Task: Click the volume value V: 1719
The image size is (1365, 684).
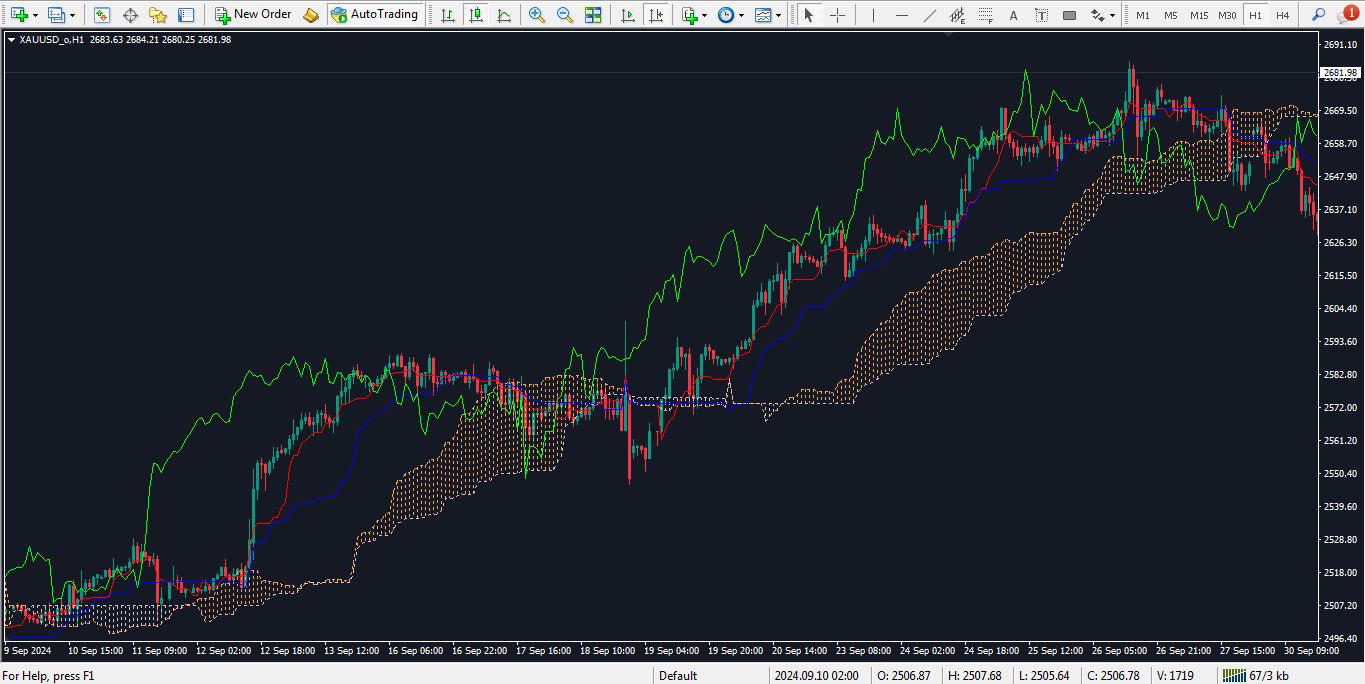Action: pyautogui.click(x=1175, y=676)
